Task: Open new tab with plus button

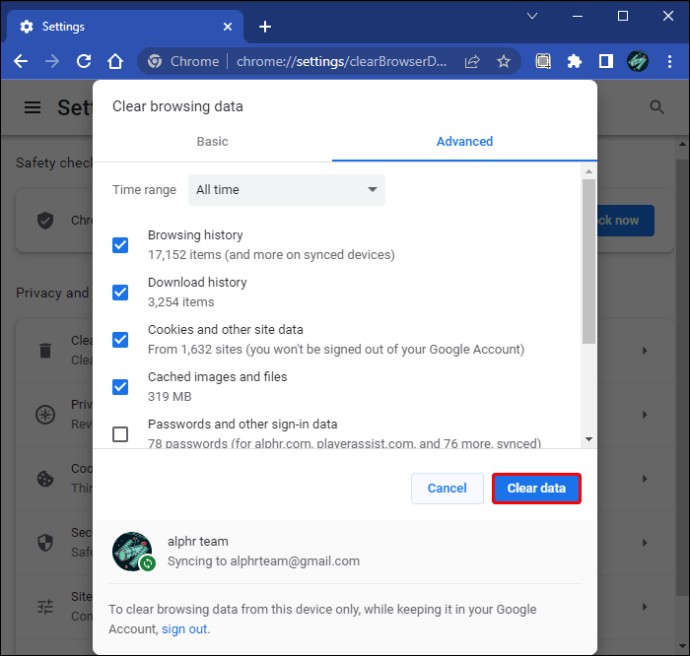Action: pos(265,26)
